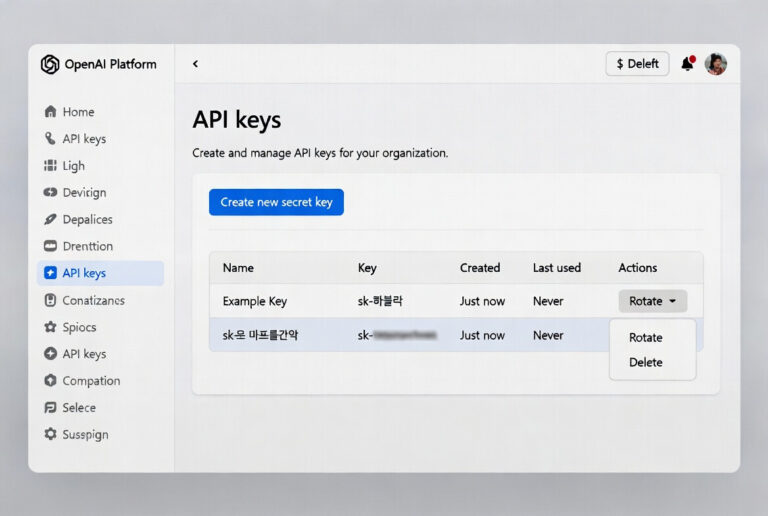Select the Example Key name cell
The height and width of the screenshot is (516, 768).
[x=255, y=301]
